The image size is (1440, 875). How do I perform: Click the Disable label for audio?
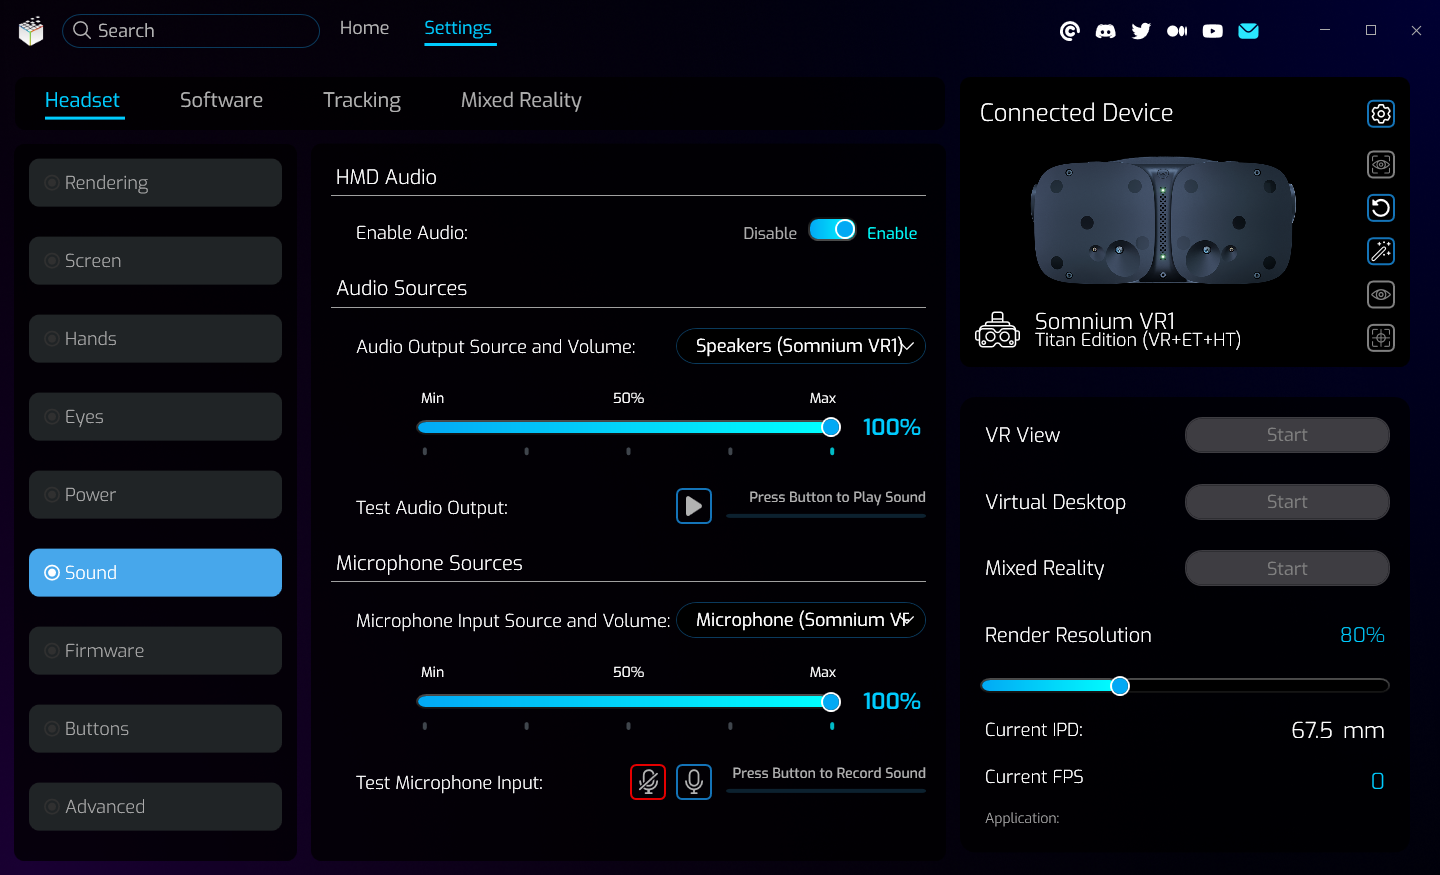click(770, 233)
